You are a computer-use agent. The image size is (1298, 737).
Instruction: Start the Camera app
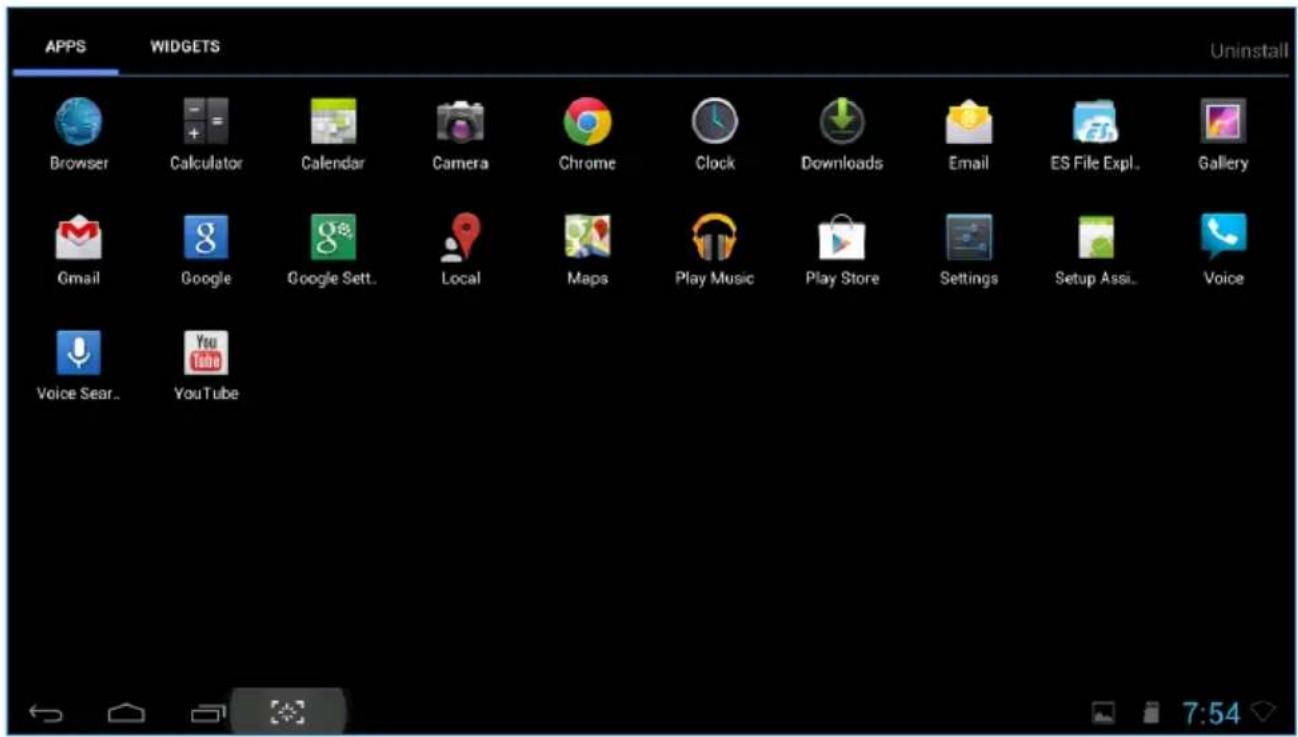tap(460, 135)
